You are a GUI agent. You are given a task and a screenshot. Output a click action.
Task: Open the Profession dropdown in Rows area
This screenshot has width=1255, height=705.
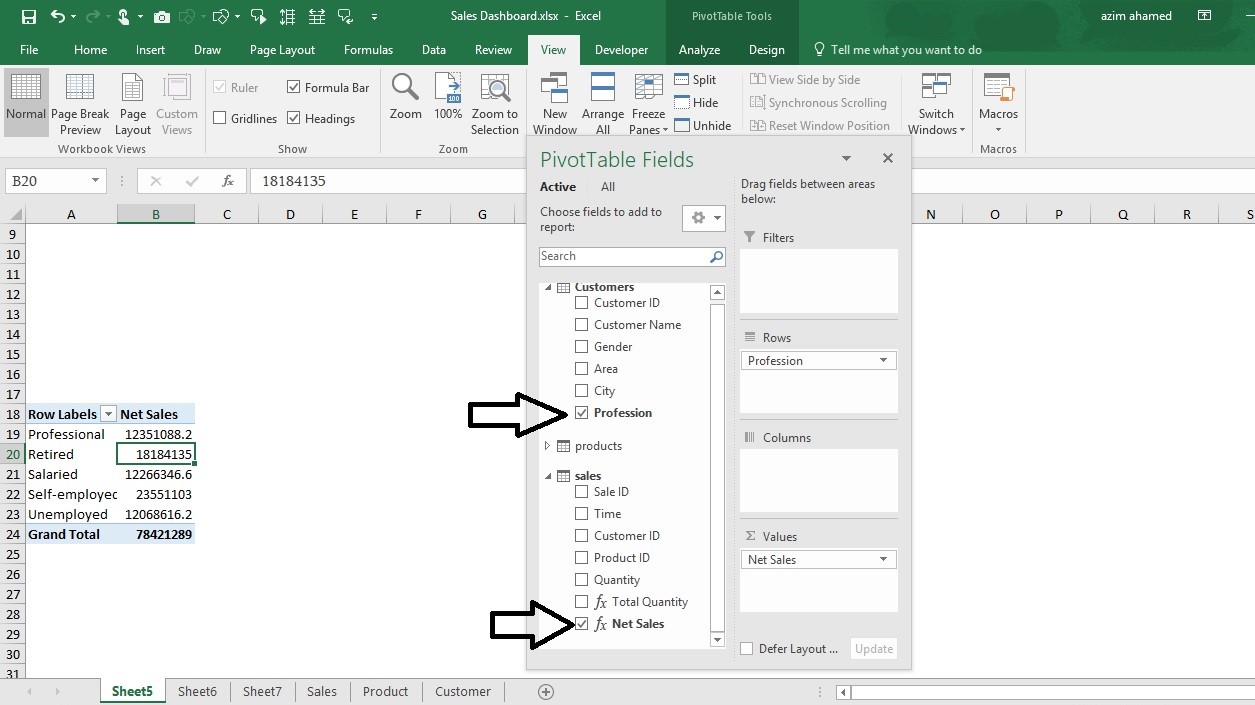(883, 361)
